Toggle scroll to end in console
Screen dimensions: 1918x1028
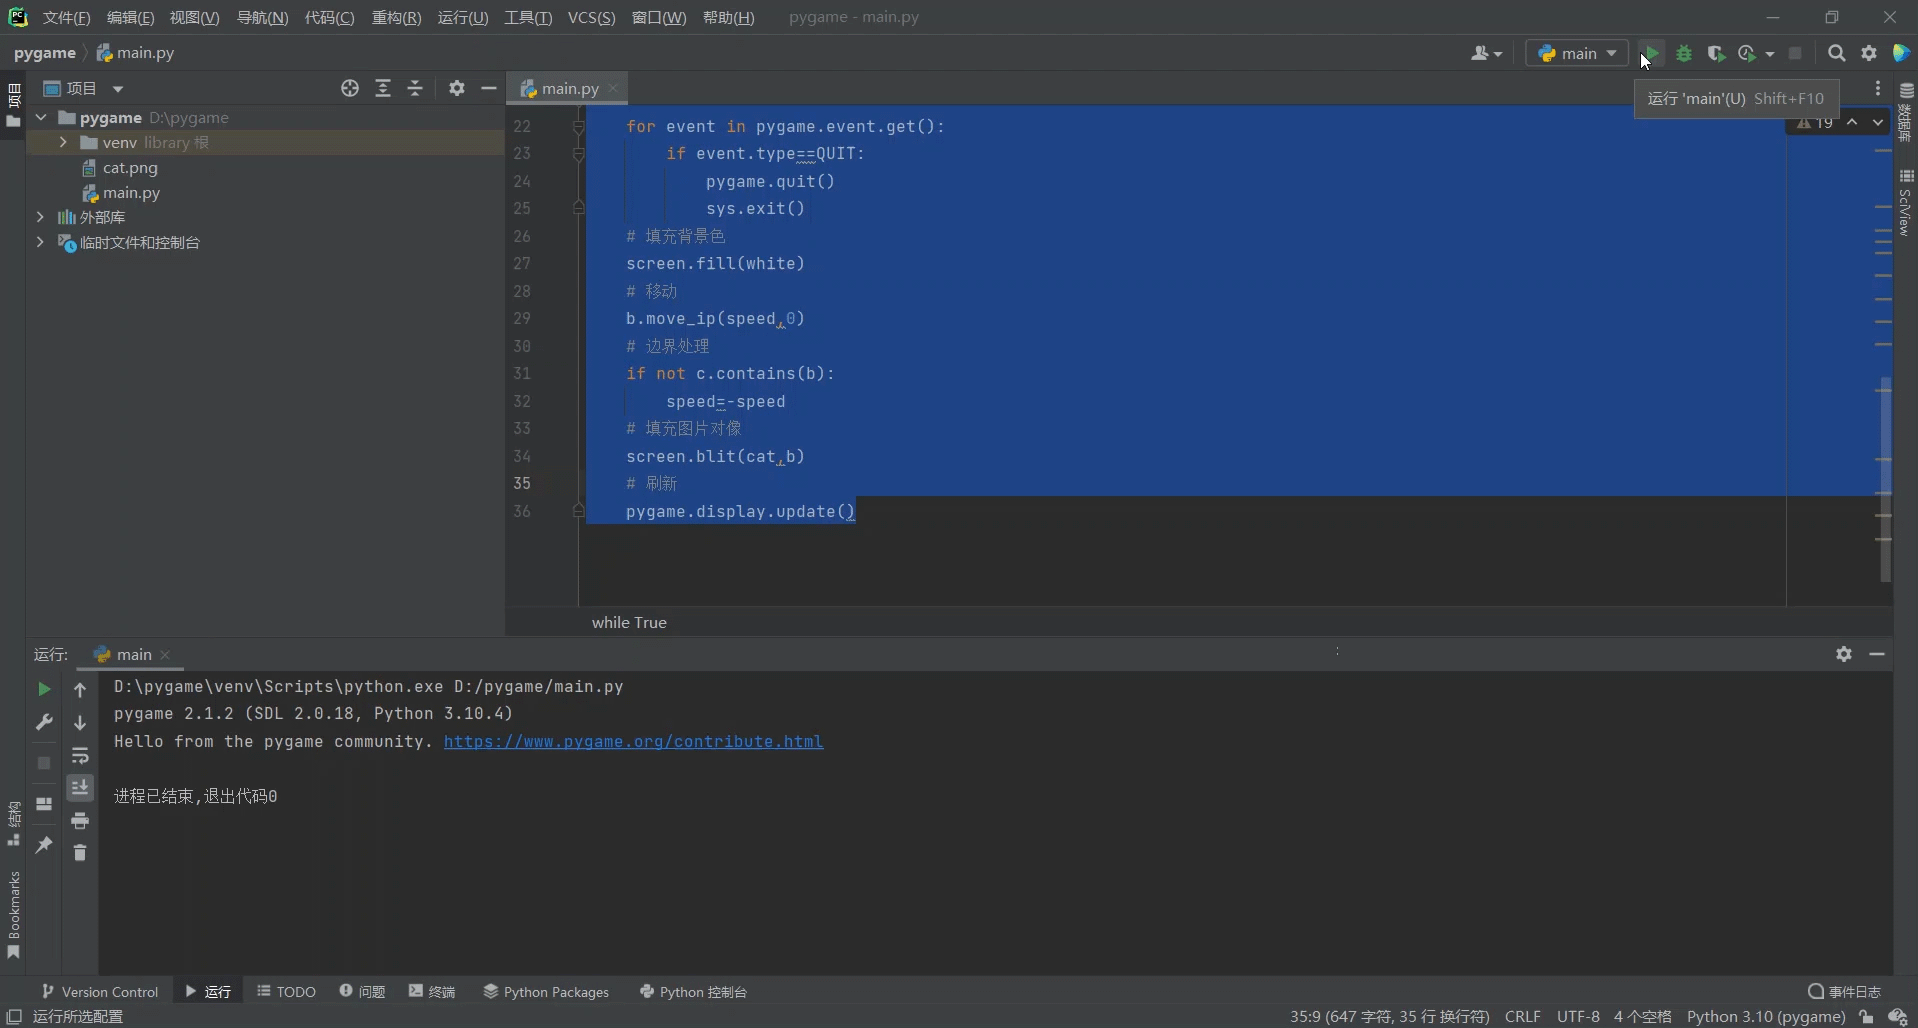pyautogui.click(x=80, y=788)
